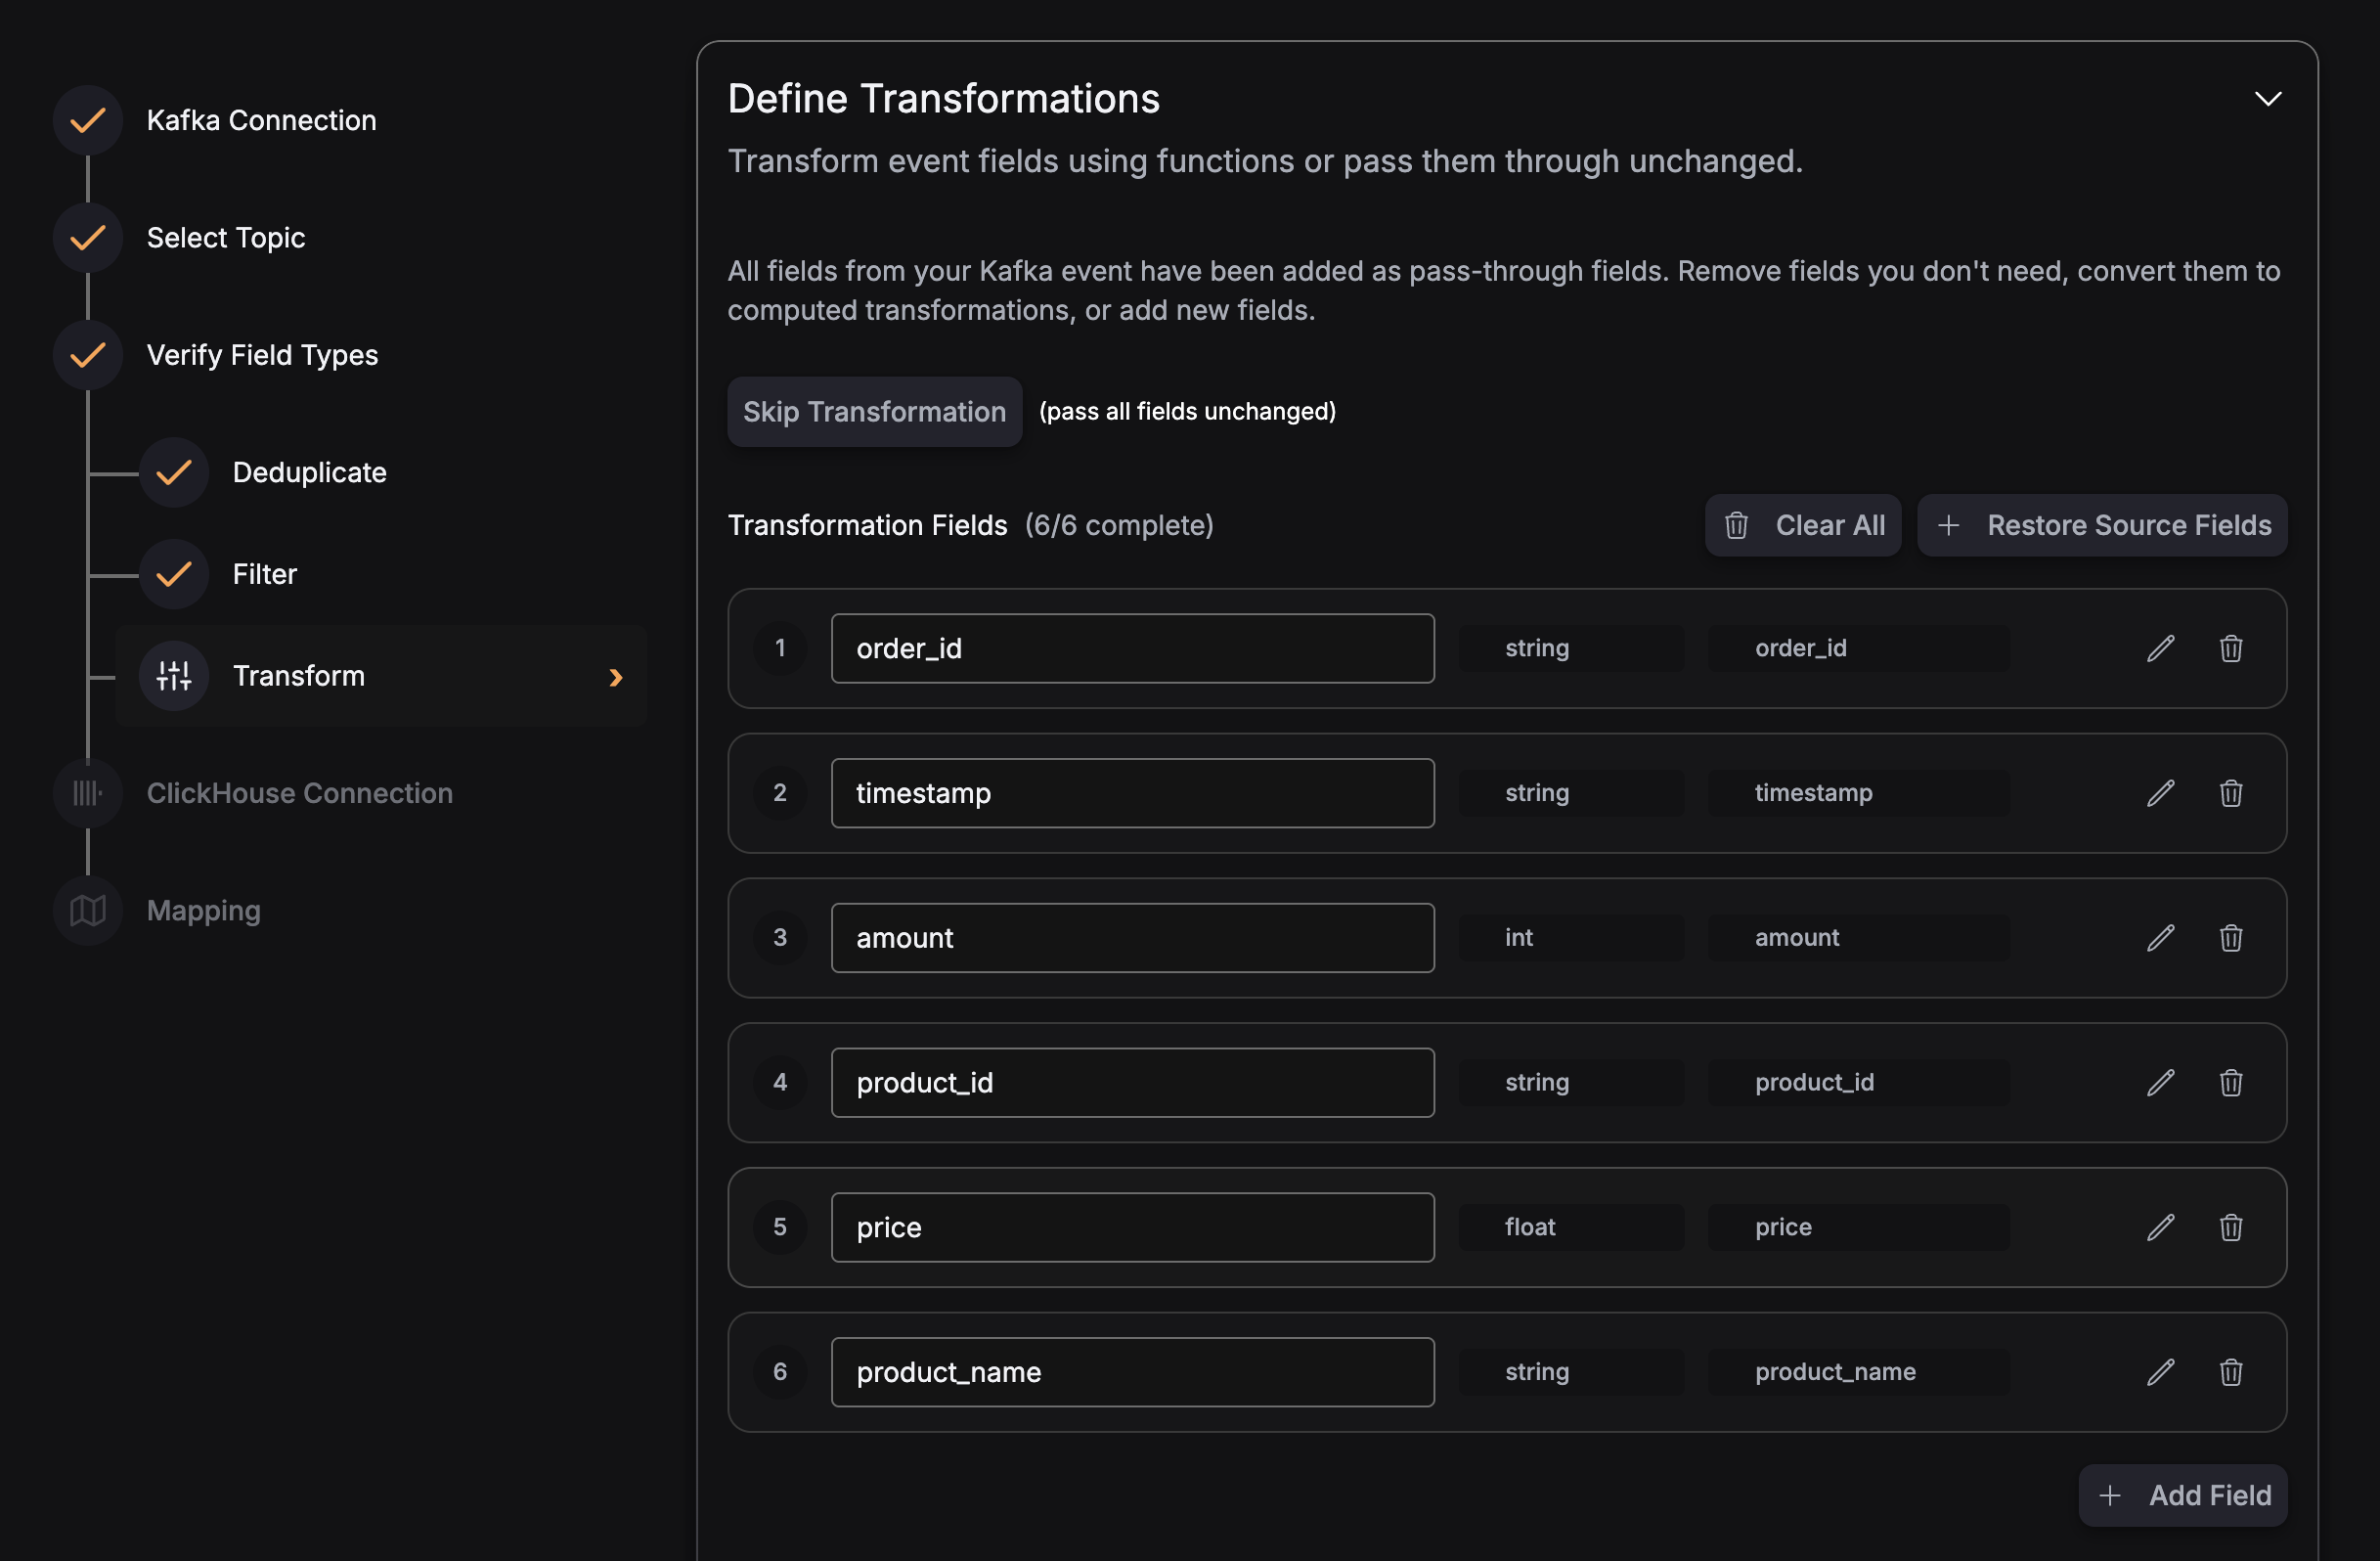Viewport: 2380px width, 1561px height.
Task: Go to the Select Topic step
Action: pos(226,238)
